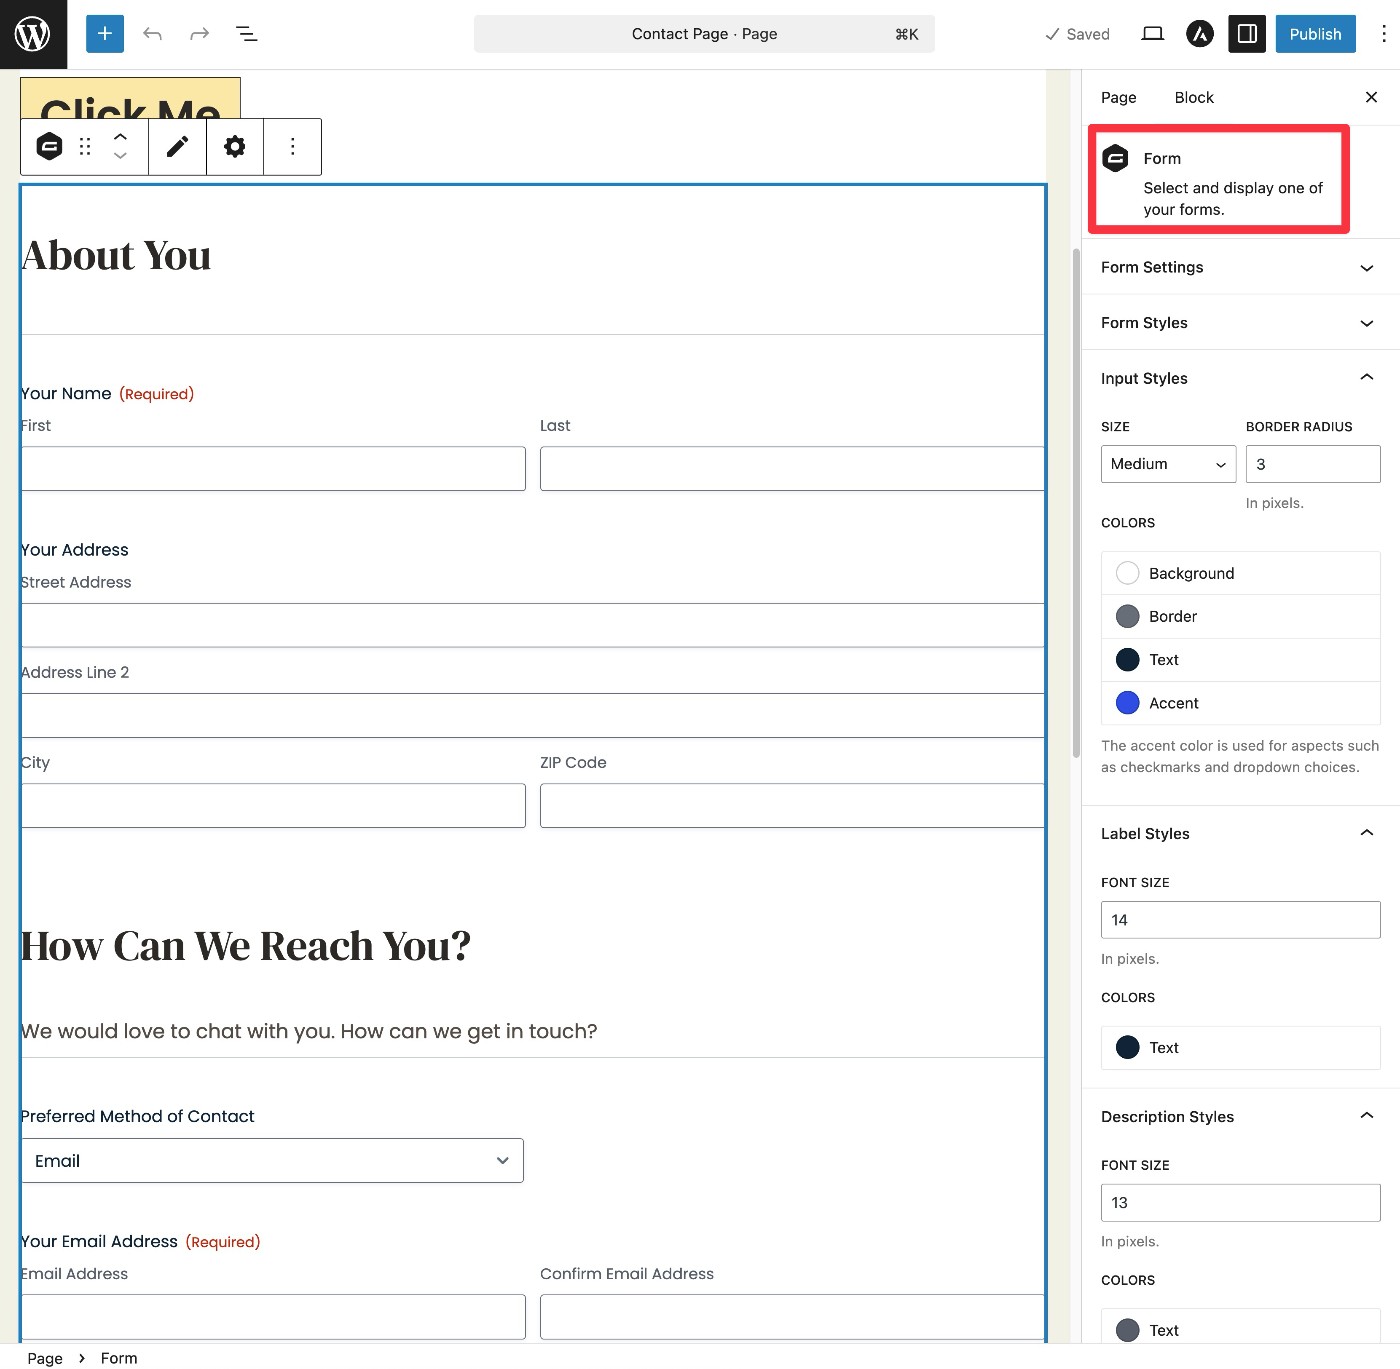Image resolution: width=1400 pixels, height=1369 pixels.
Task: Open the Size Medium dropdown
Action: point(1168,464)
